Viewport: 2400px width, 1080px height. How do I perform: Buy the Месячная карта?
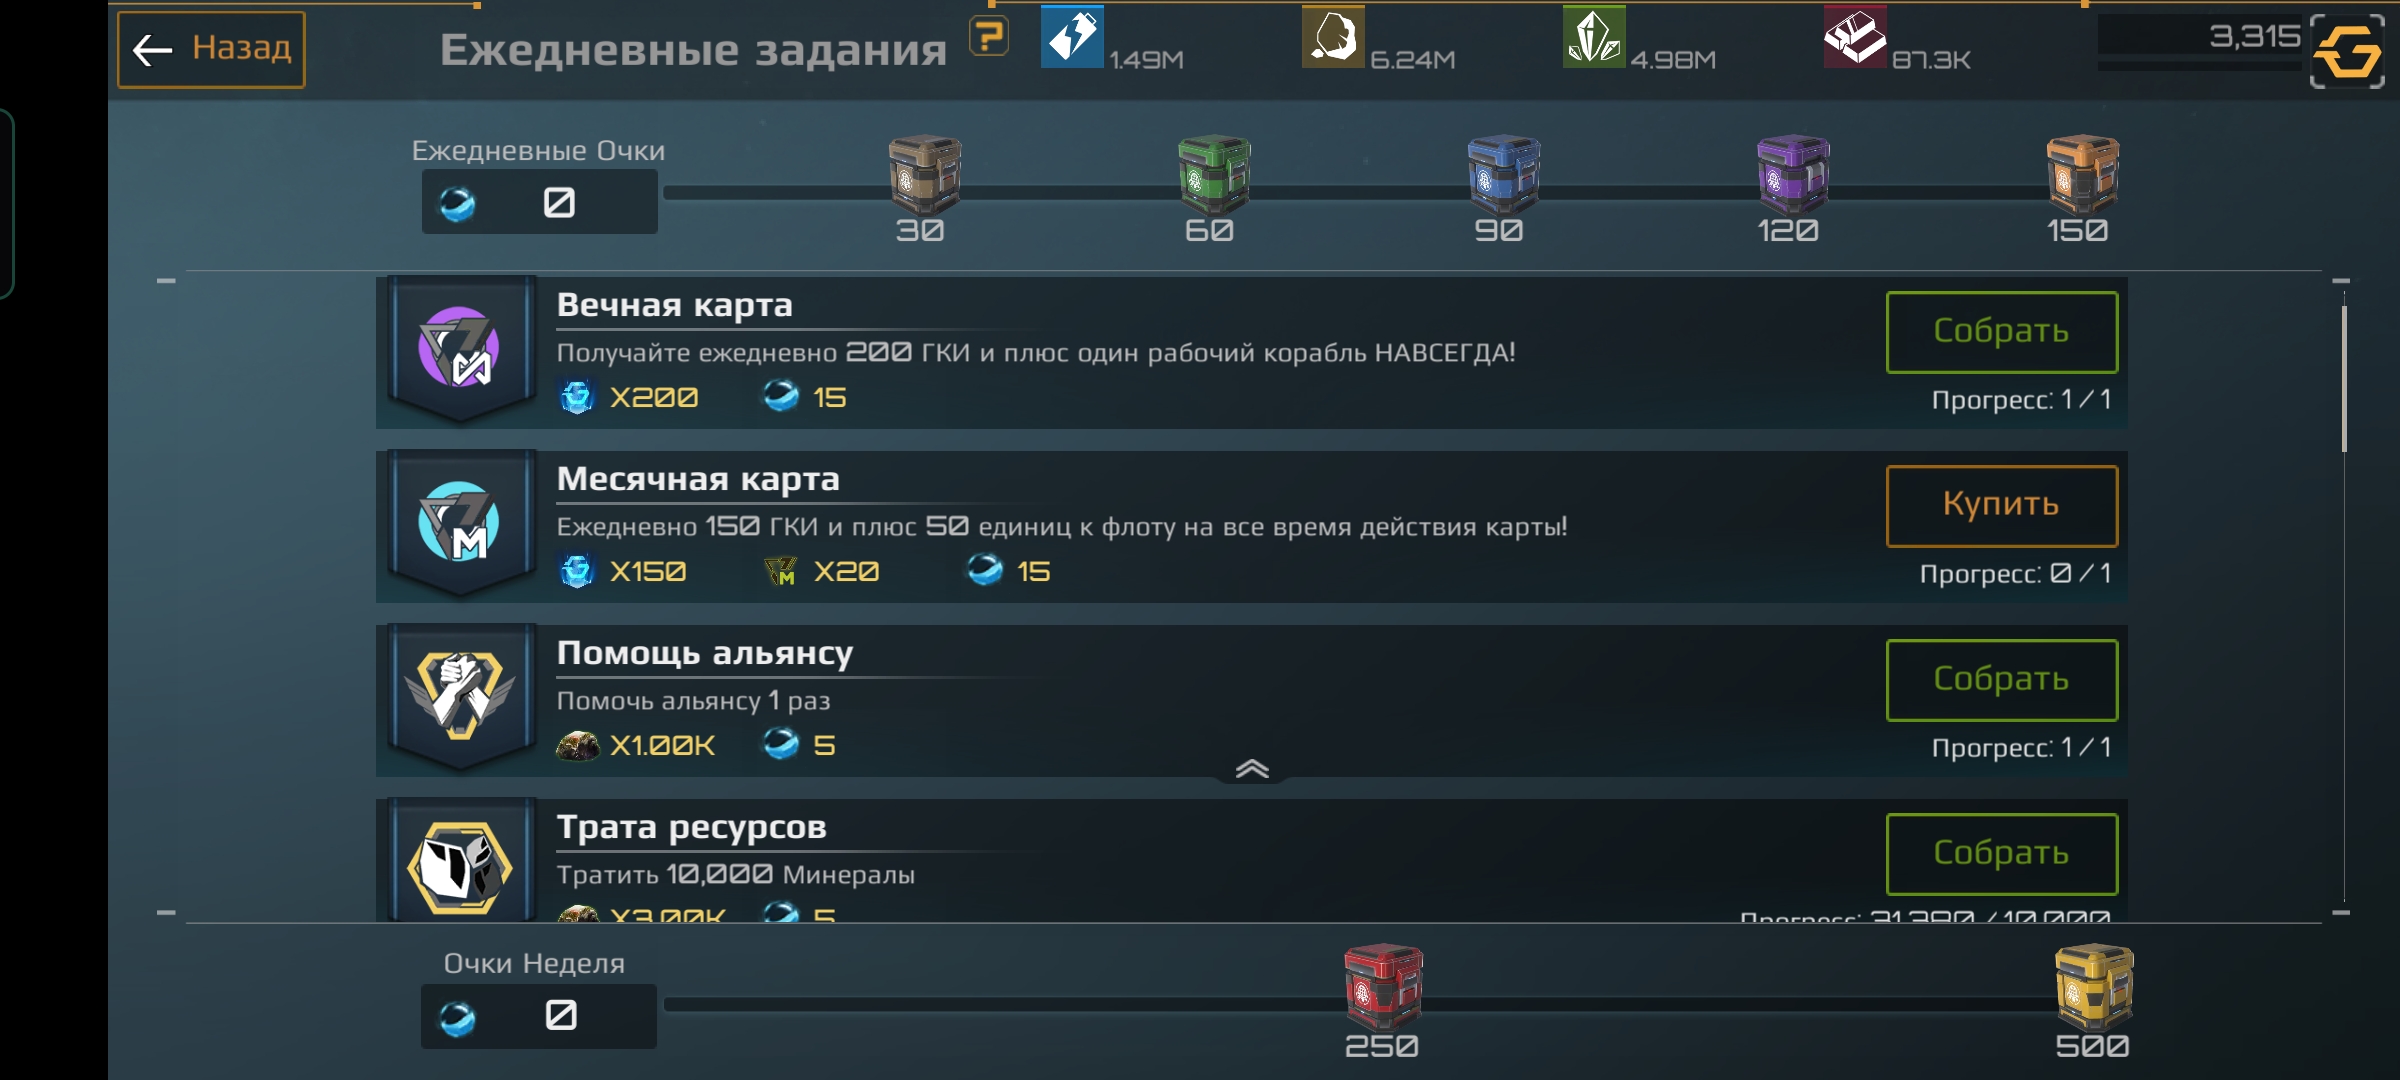click(x=2002, y=506)
